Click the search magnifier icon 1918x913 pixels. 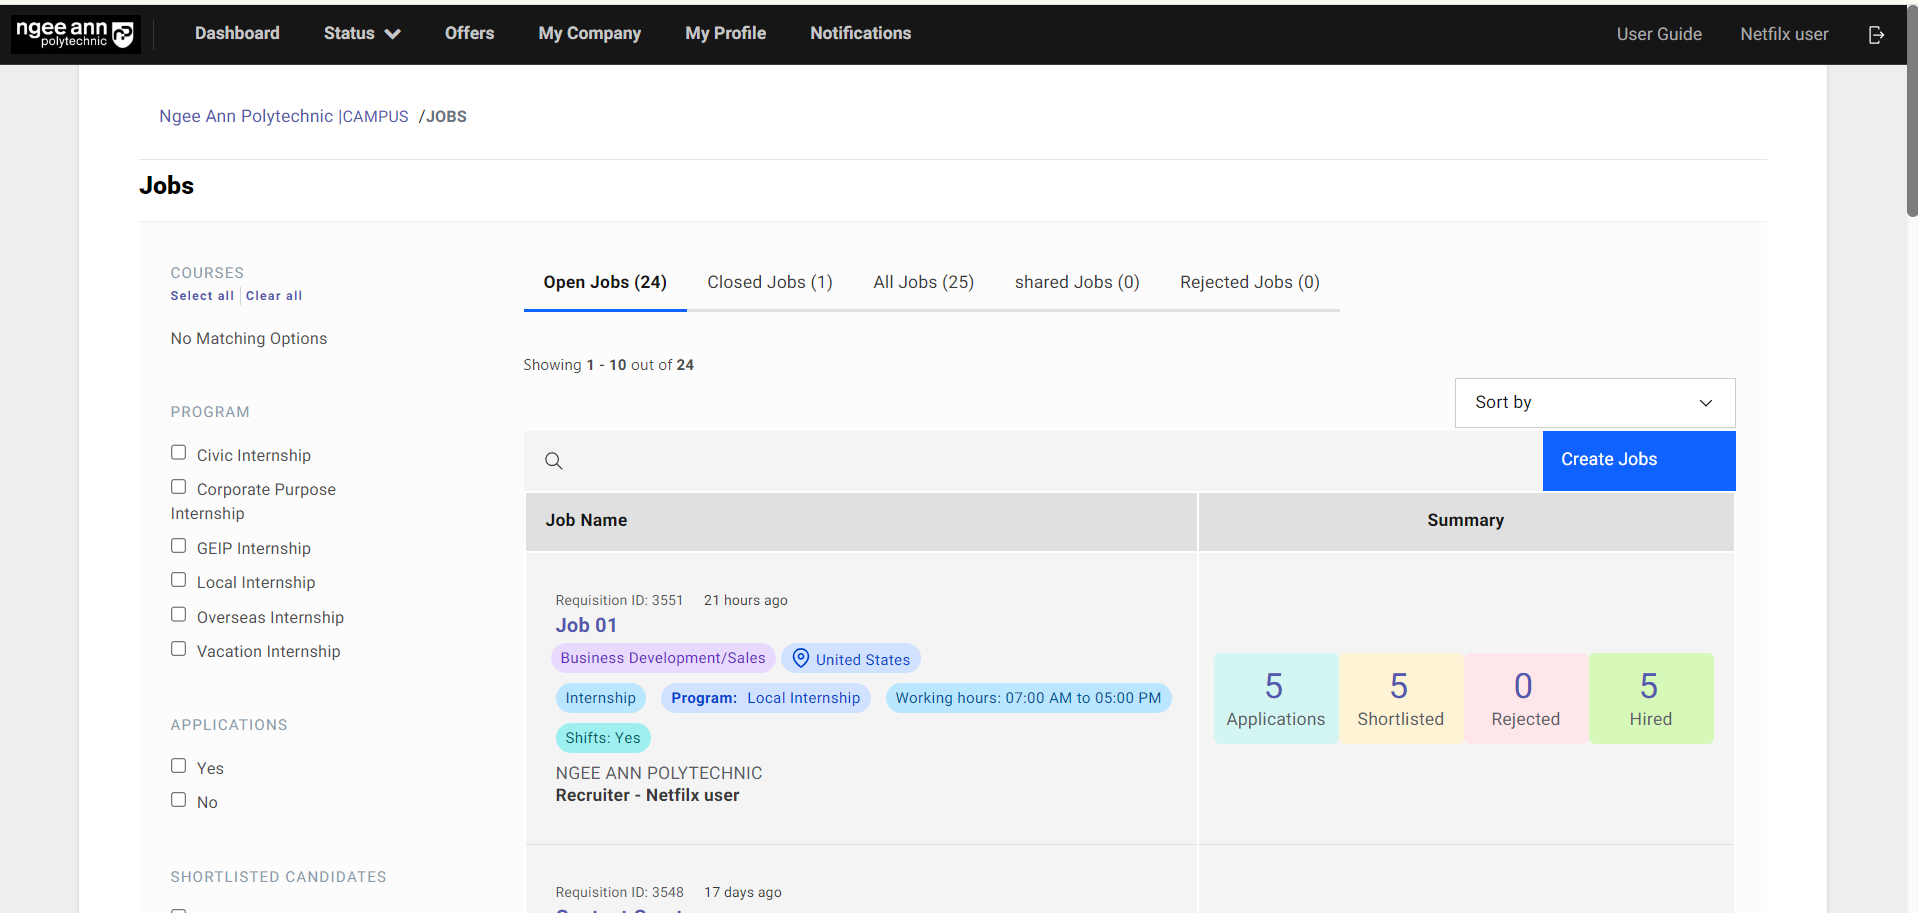pos(553,461)
